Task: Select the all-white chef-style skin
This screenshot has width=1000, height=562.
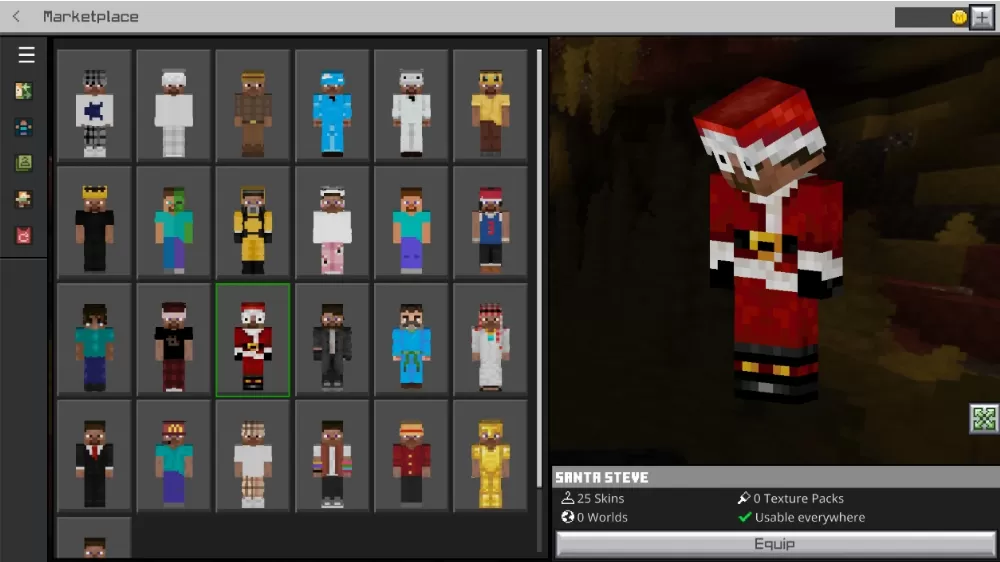Action: pyautogui.click(x=173, y=106)
